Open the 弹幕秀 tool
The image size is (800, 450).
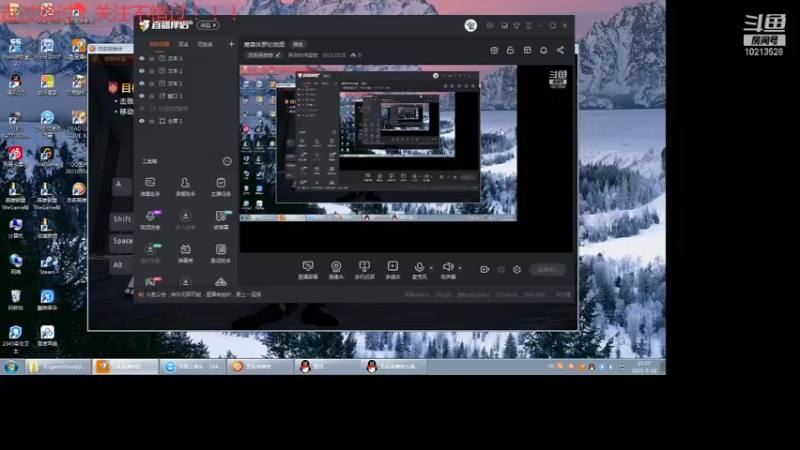point(185,253)
